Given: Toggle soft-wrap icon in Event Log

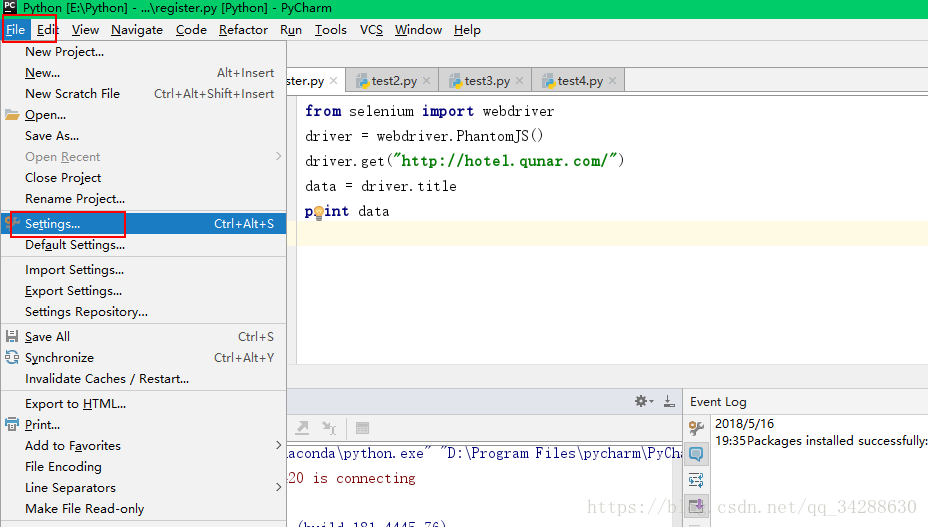Looking at the screenshot, I should [696, 480].
